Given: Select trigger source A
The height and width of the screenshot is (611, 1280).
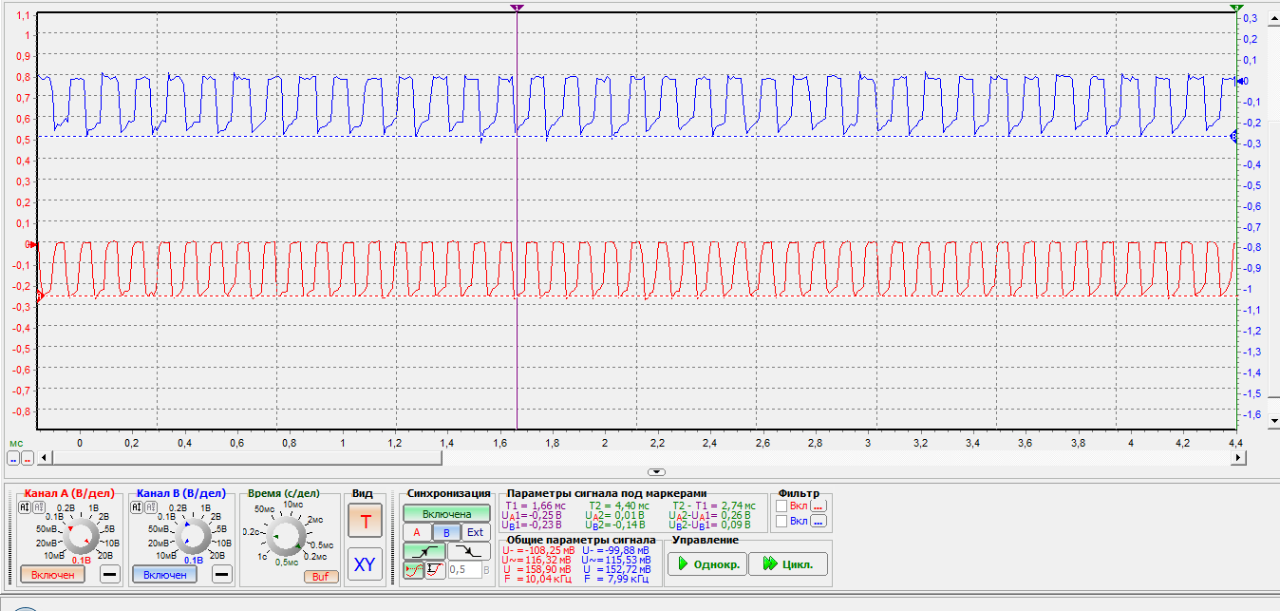Looking at the screenshot, I should [417, 533].
